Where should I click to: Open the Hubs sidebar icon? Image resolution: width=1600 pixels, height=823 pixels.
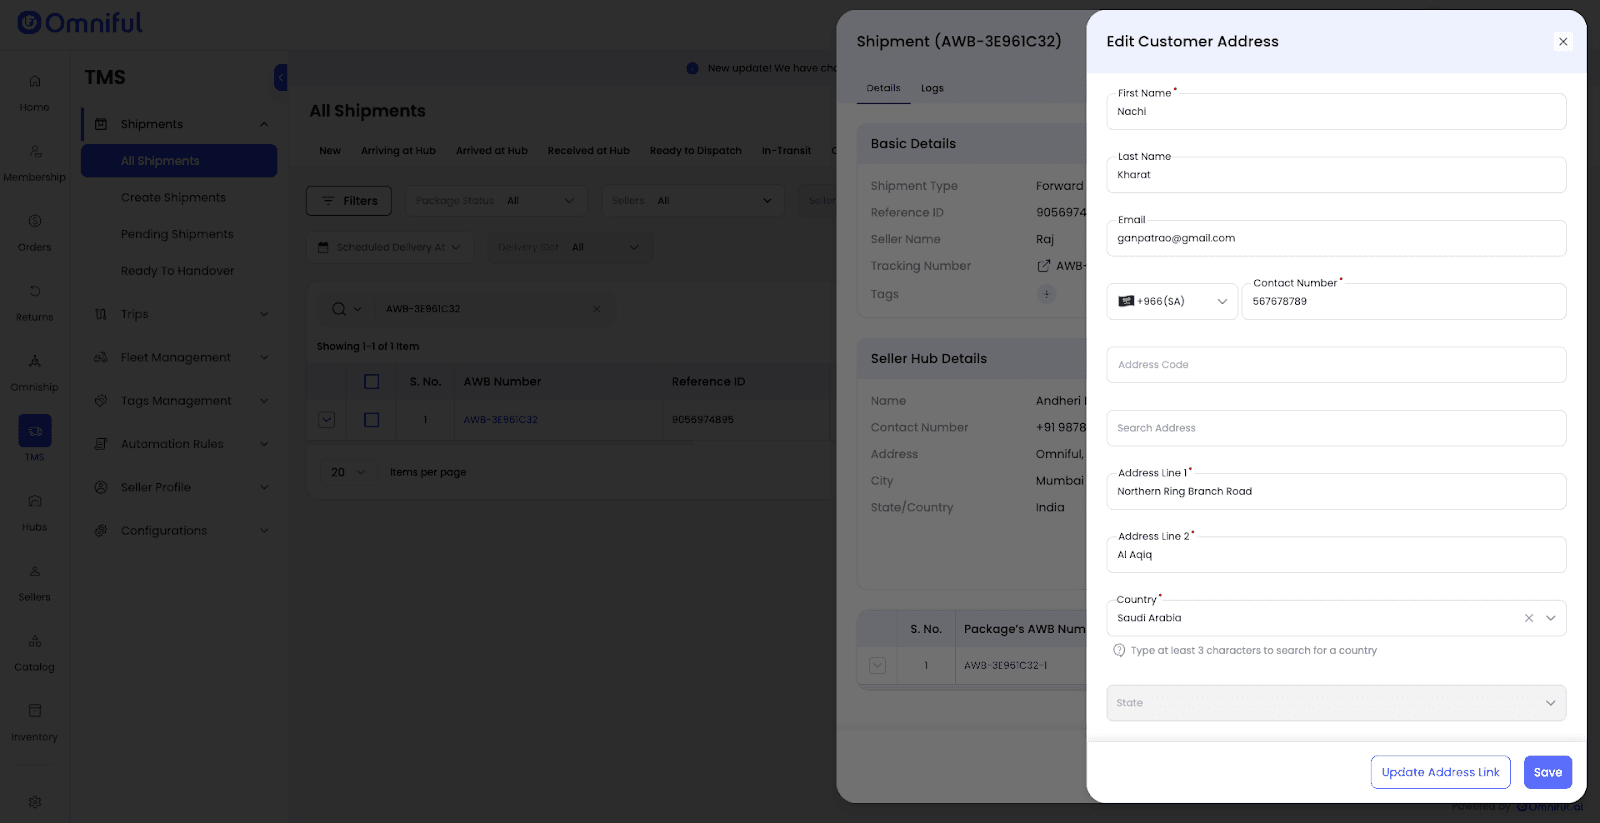tap(35, 502)
